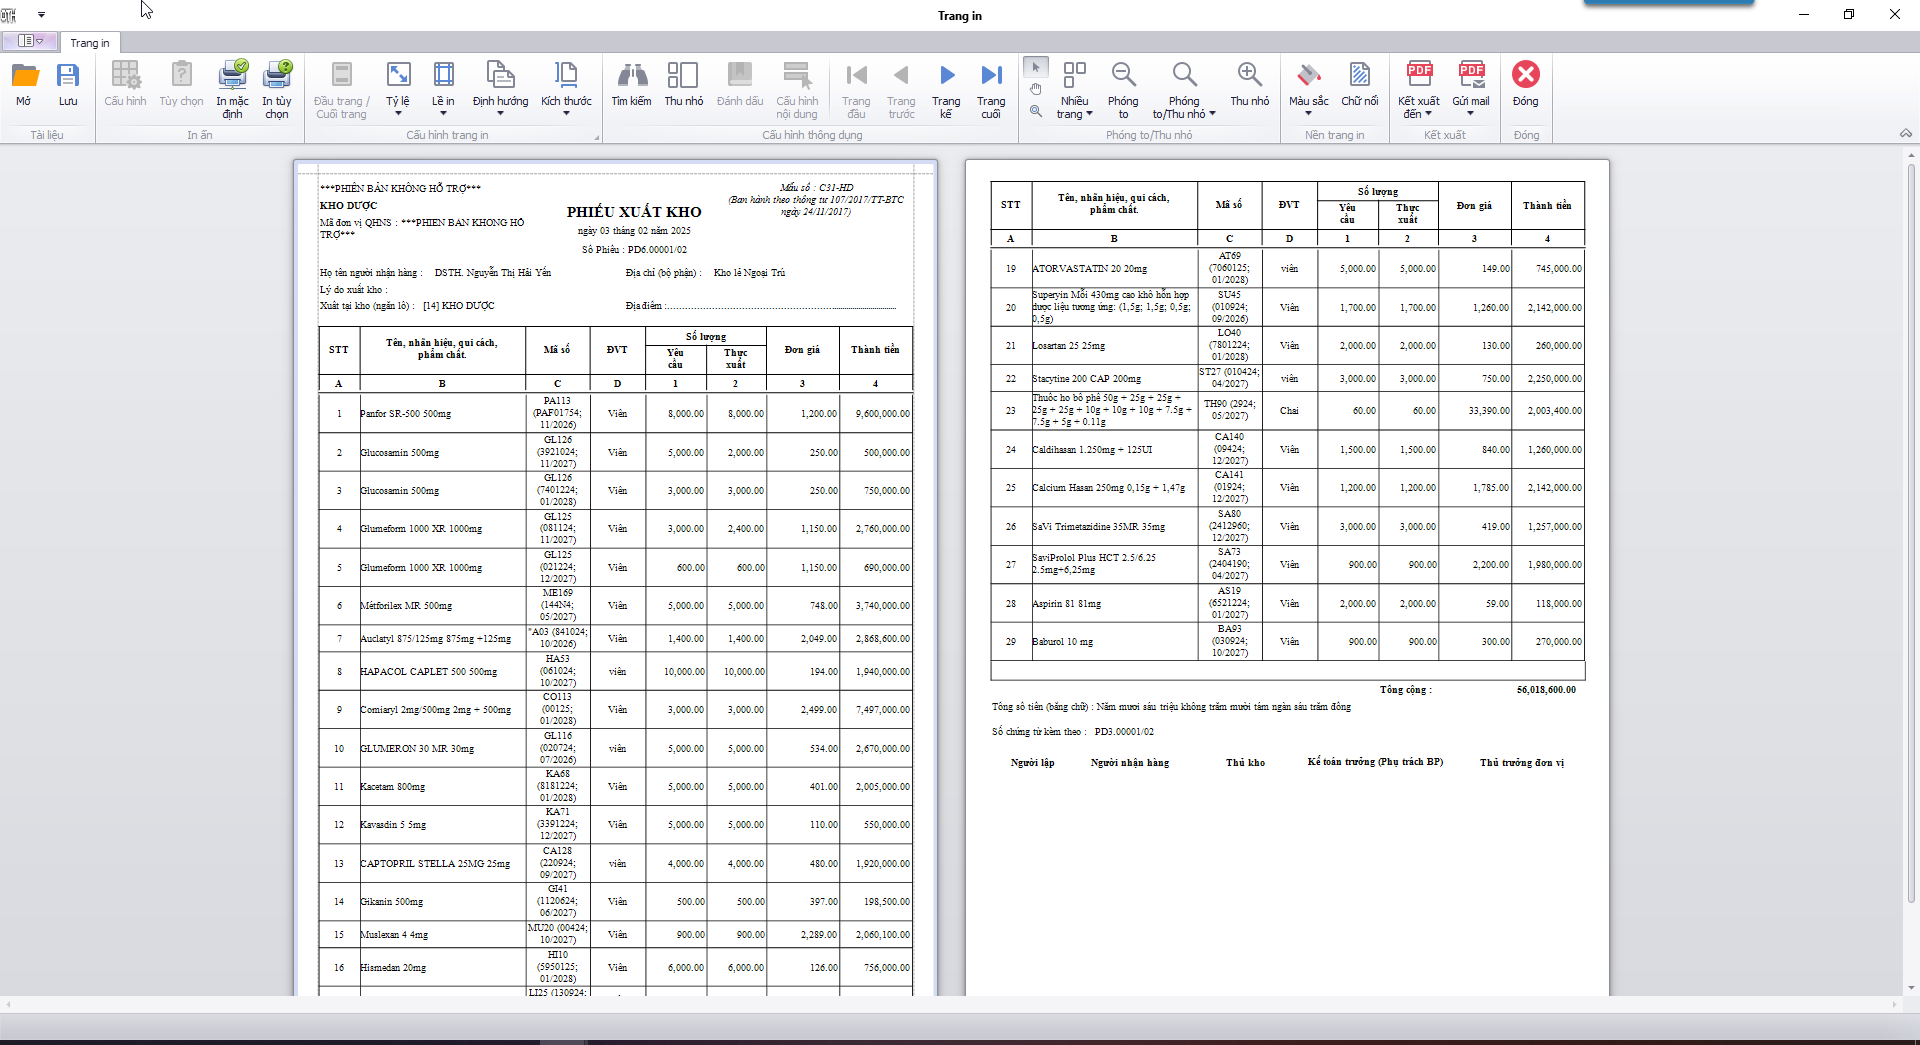Close the preview with Đóng
Screen dimensions: 1920x1045
[x=1525, y=84]
